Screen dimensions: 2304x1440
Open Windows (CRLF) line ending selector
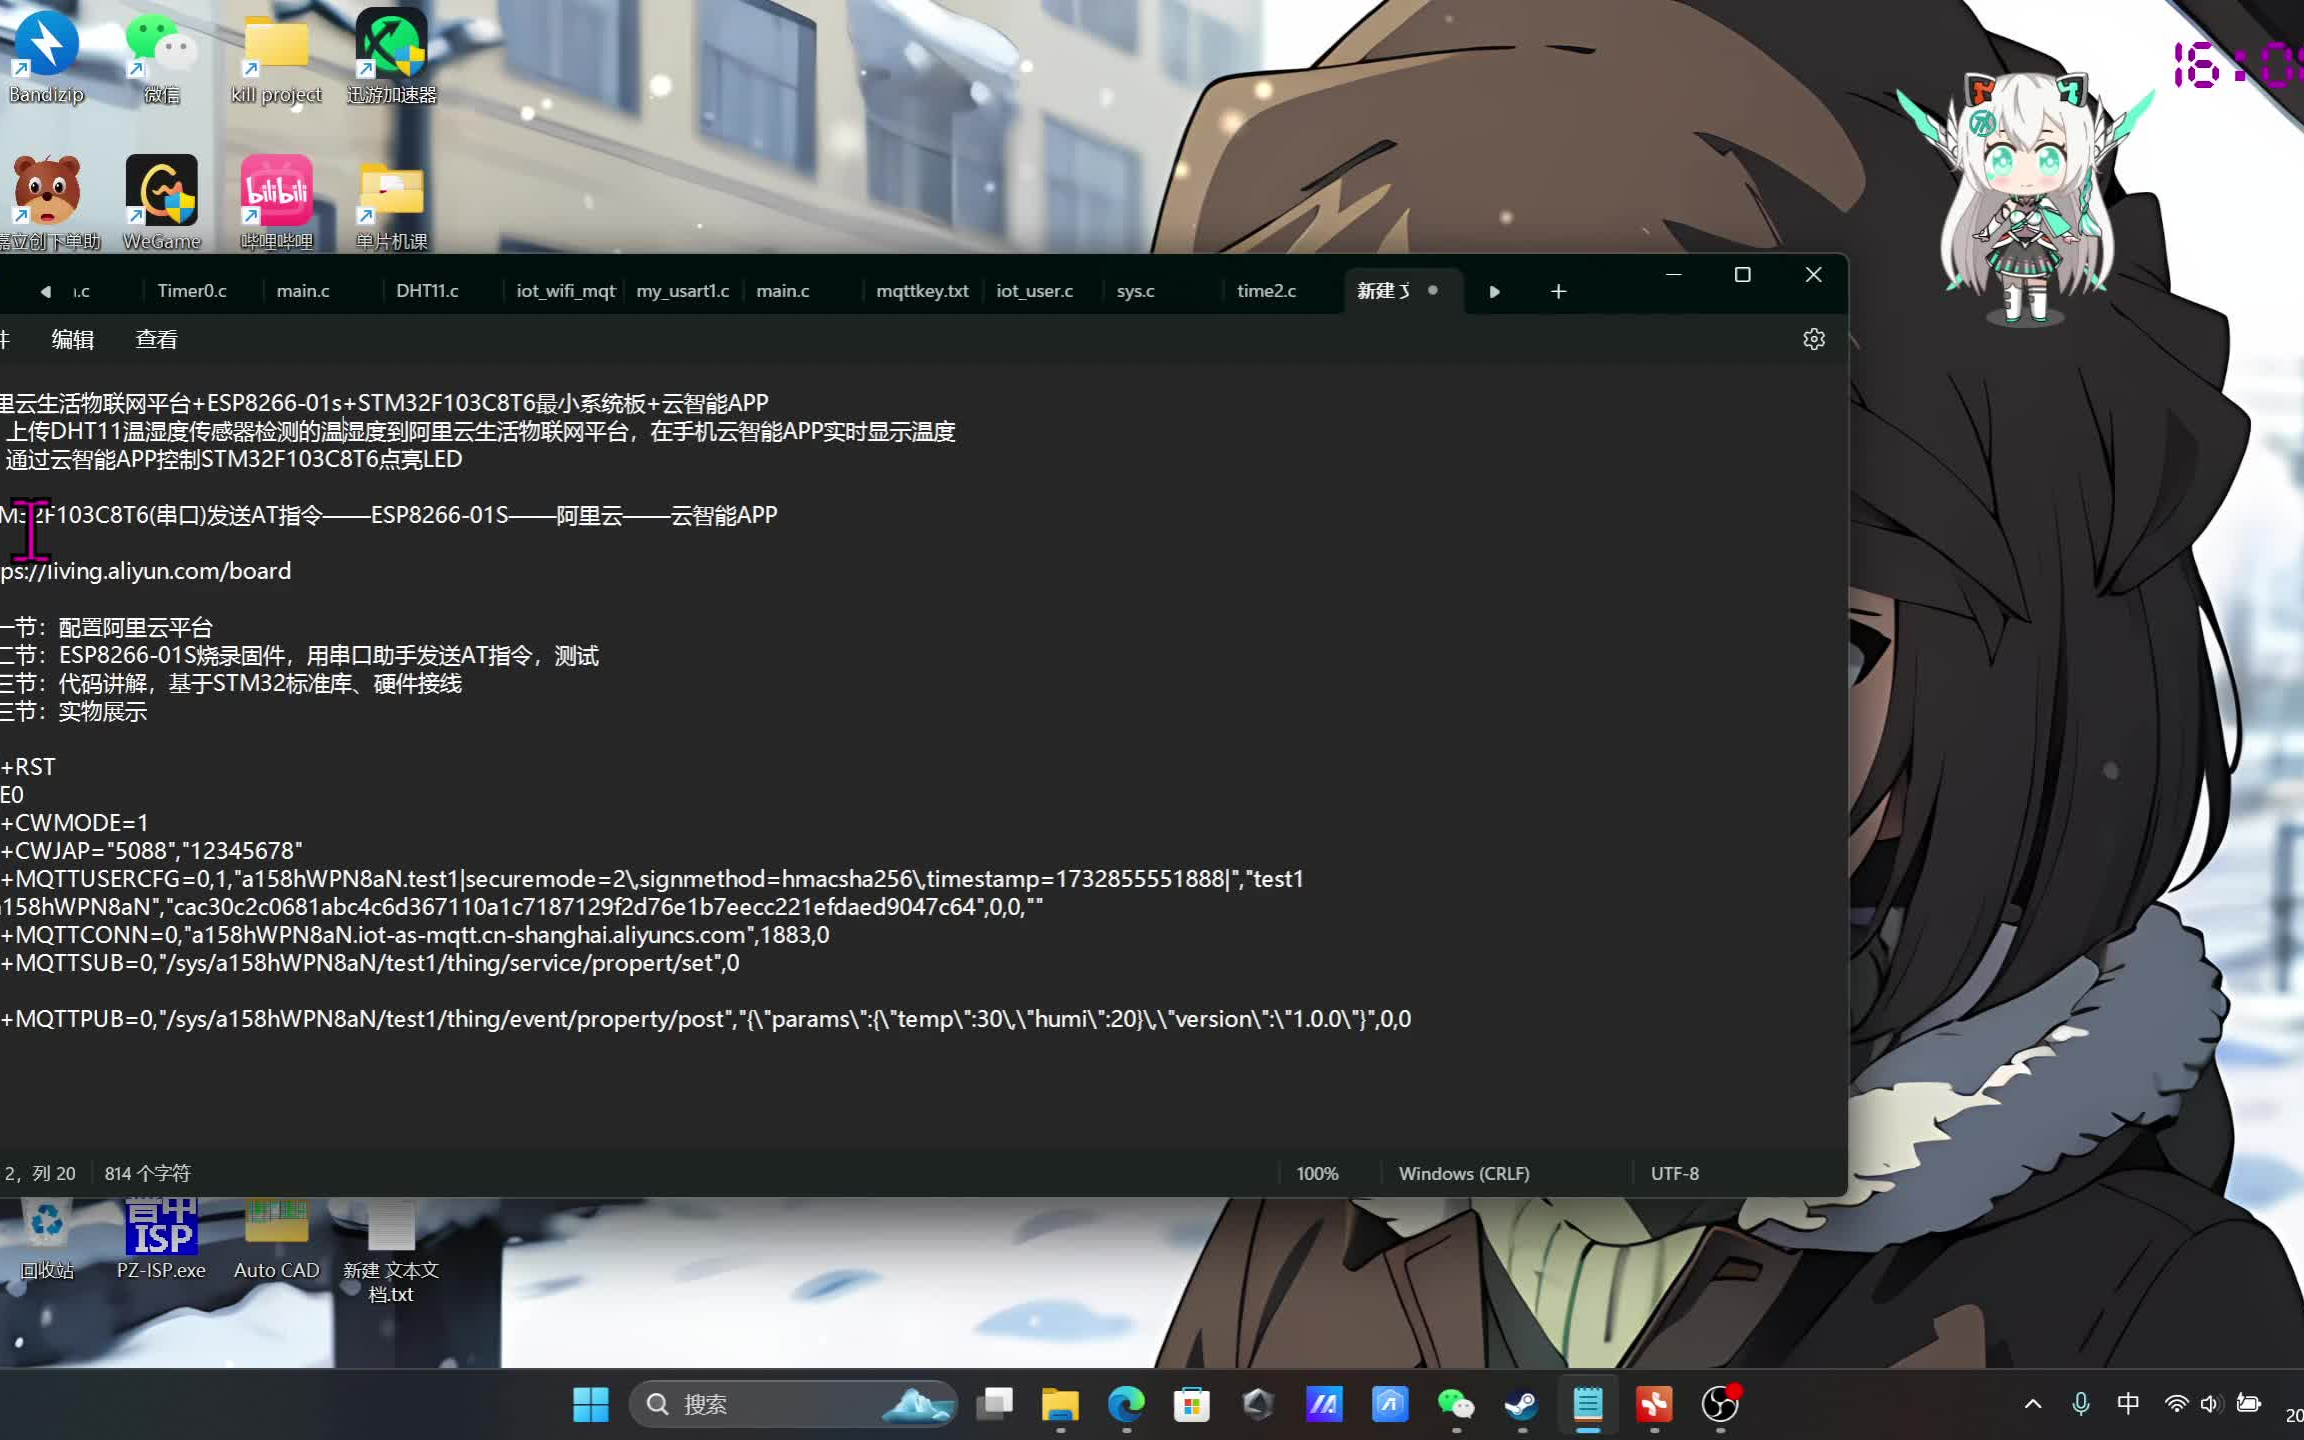click(1464, 1173)
